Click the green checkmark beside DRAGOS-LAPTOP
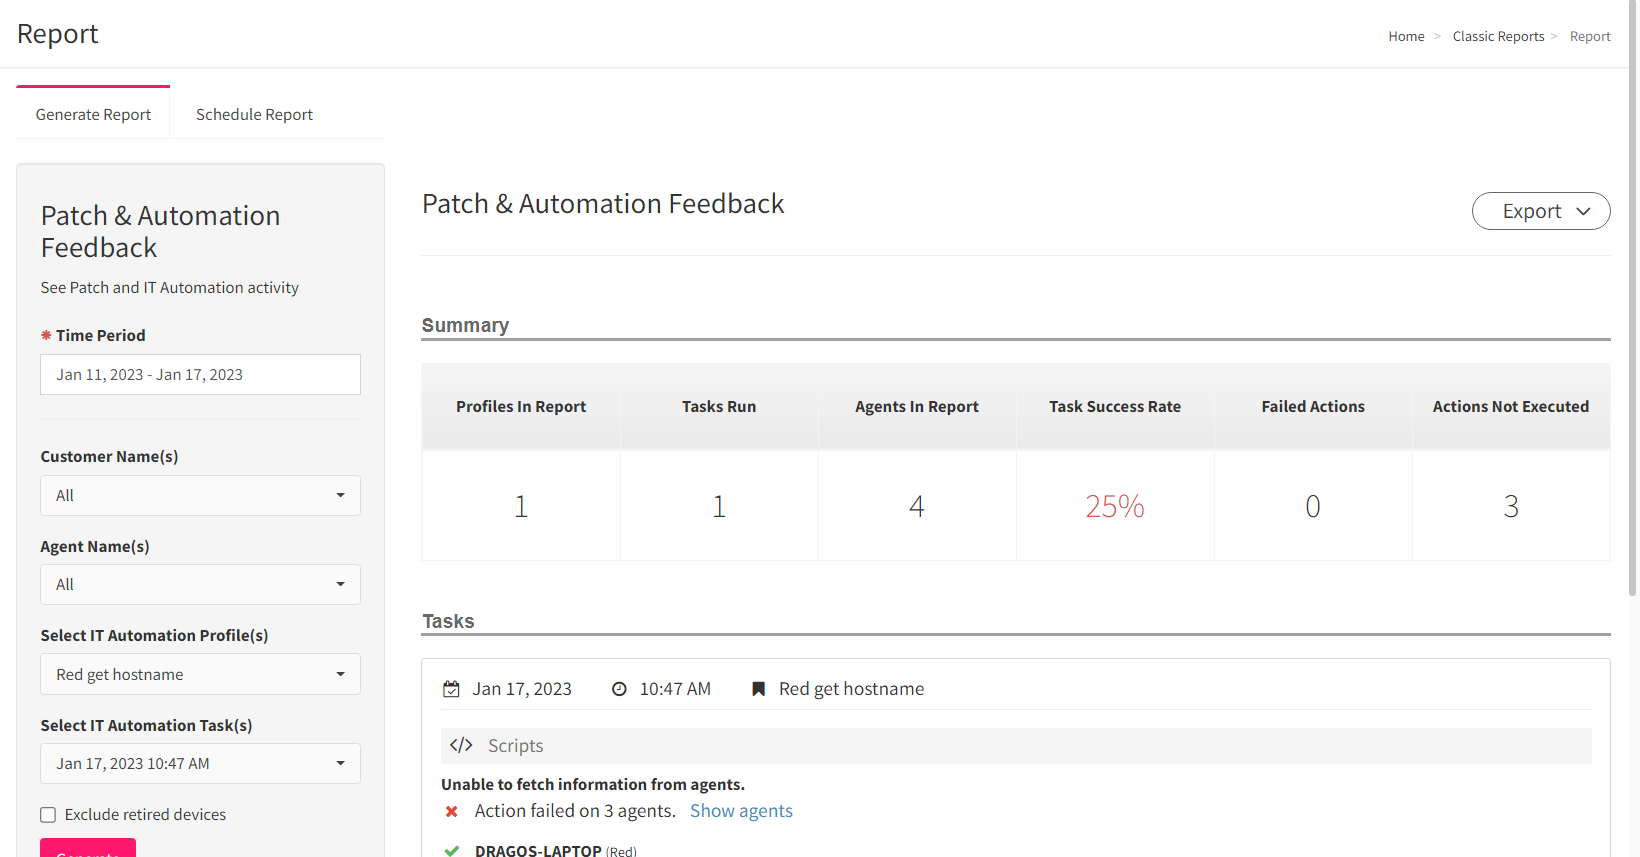Image resolution: width=1640 pixels, height=857 pixels. tap(452, 850)
